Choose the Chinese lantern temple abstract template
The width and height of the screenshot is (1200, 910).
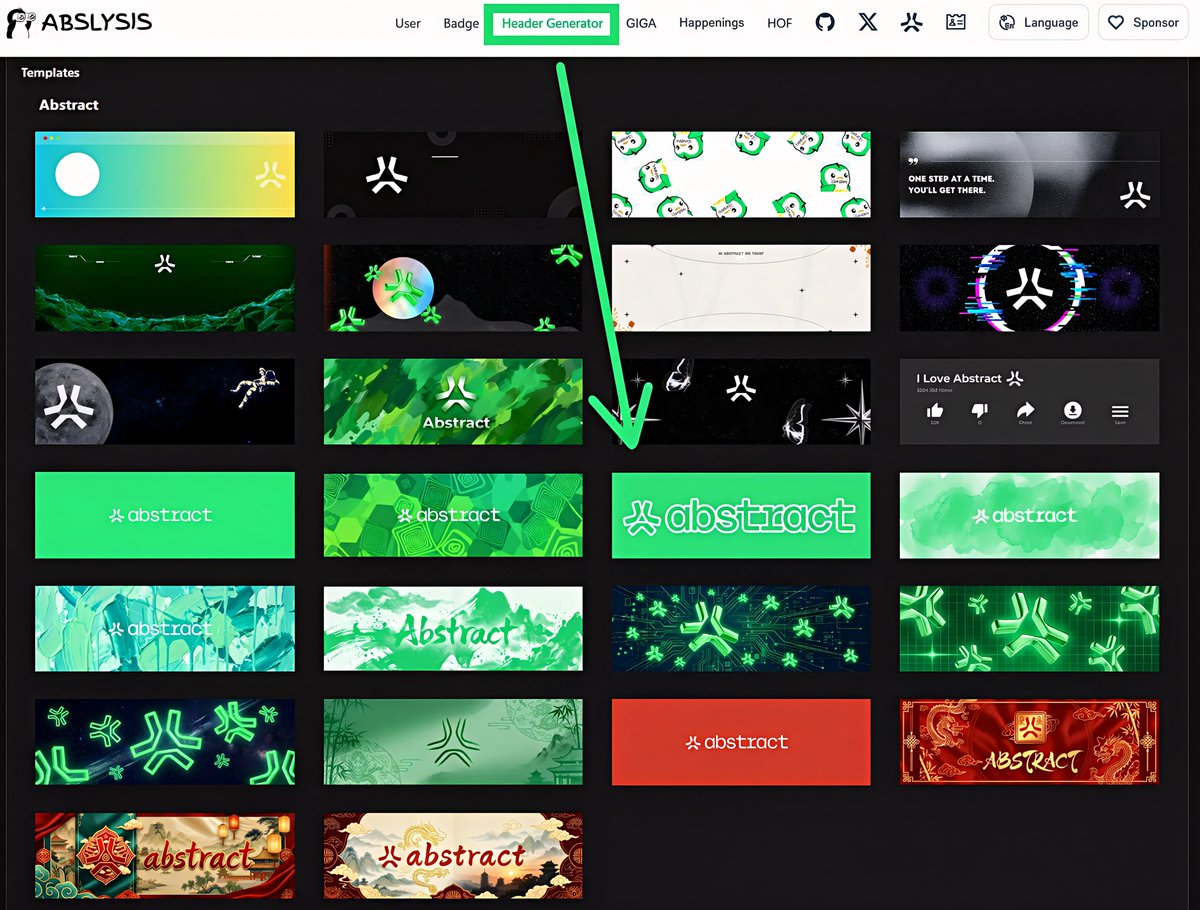pyautogui.click(x=165, y=856)
